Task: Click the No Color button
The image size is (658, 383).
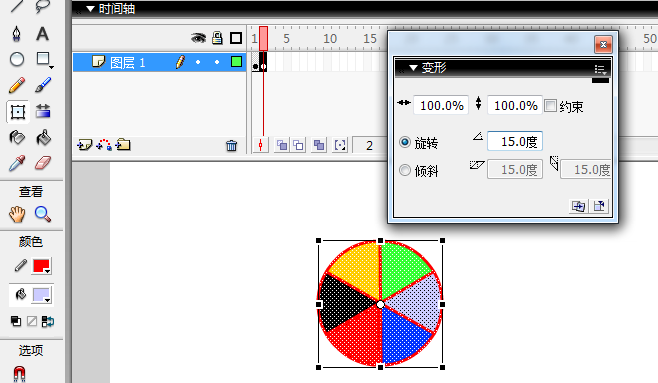Action: pyautogui.click(x=32, y=321)
